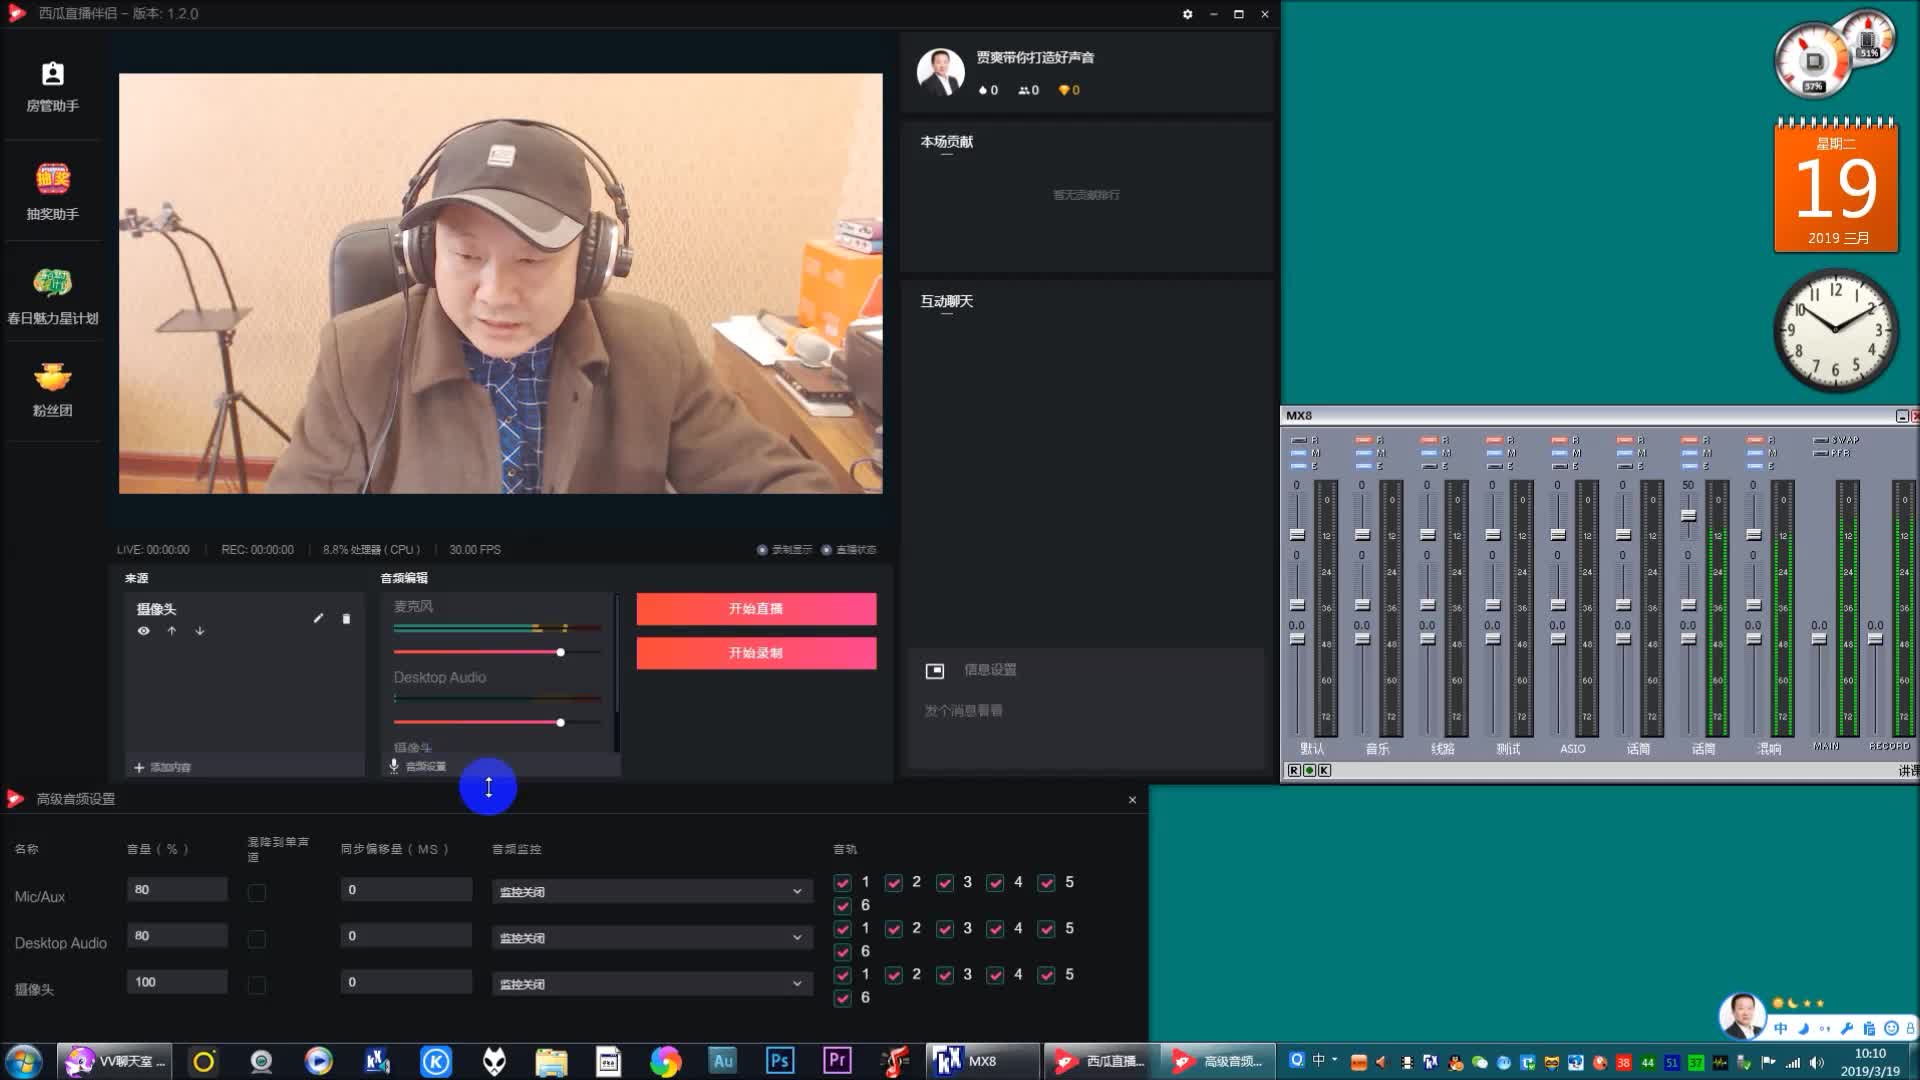Select the 录制显示 radio option
The height and width of the screenshot is (1080, 1920).
tap(762, 550)
